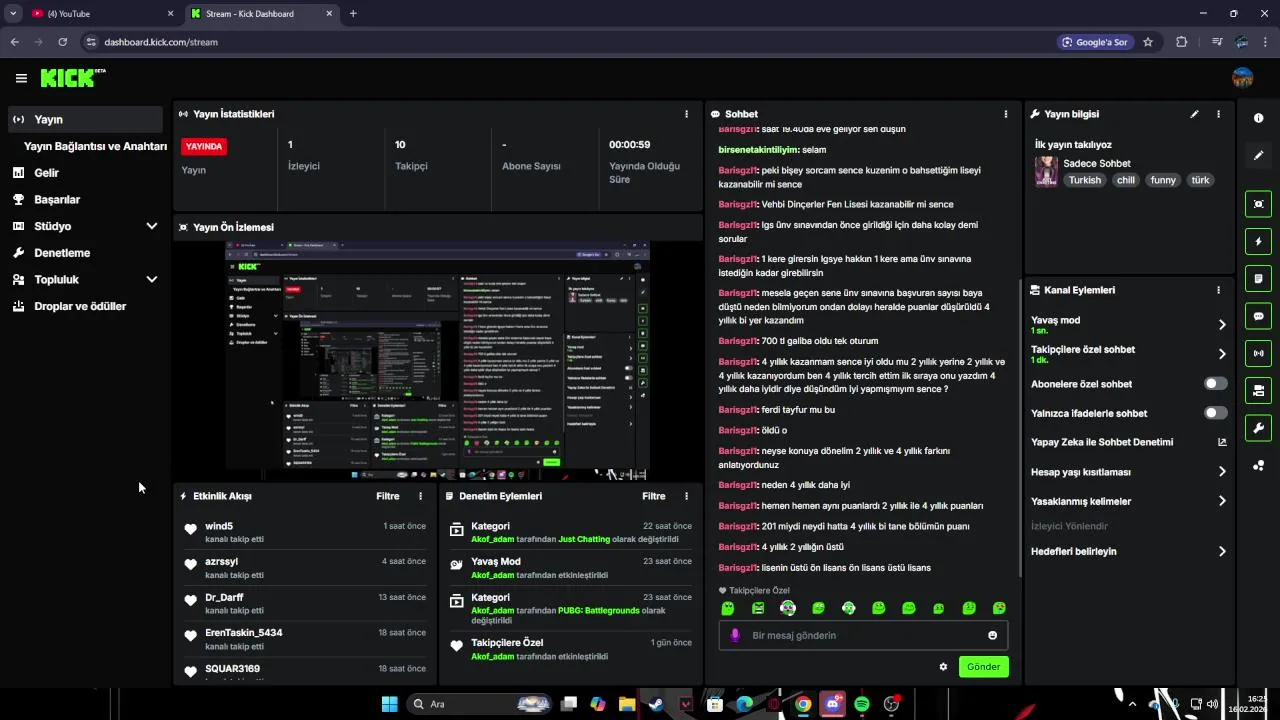This screenshot has width=1280, height=720.
Task: Open Etkinlik Akışı three-dot options
Action: [420, 496]
